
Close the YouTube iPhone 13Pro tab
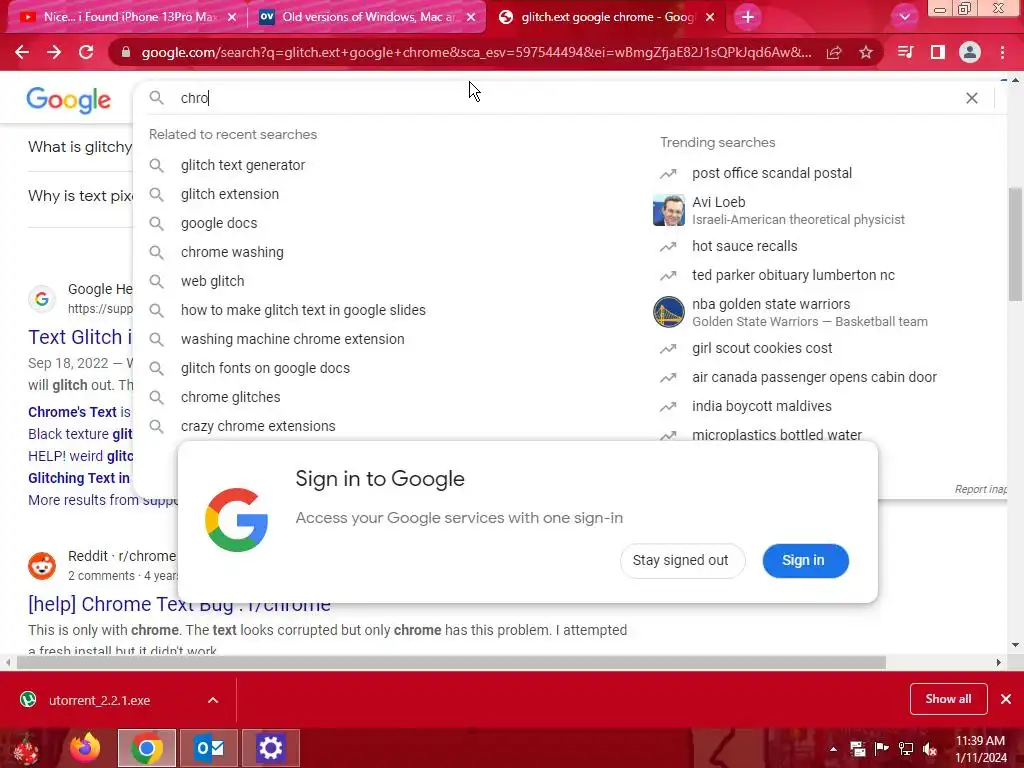pyautogui.click(x=232, y=18)
